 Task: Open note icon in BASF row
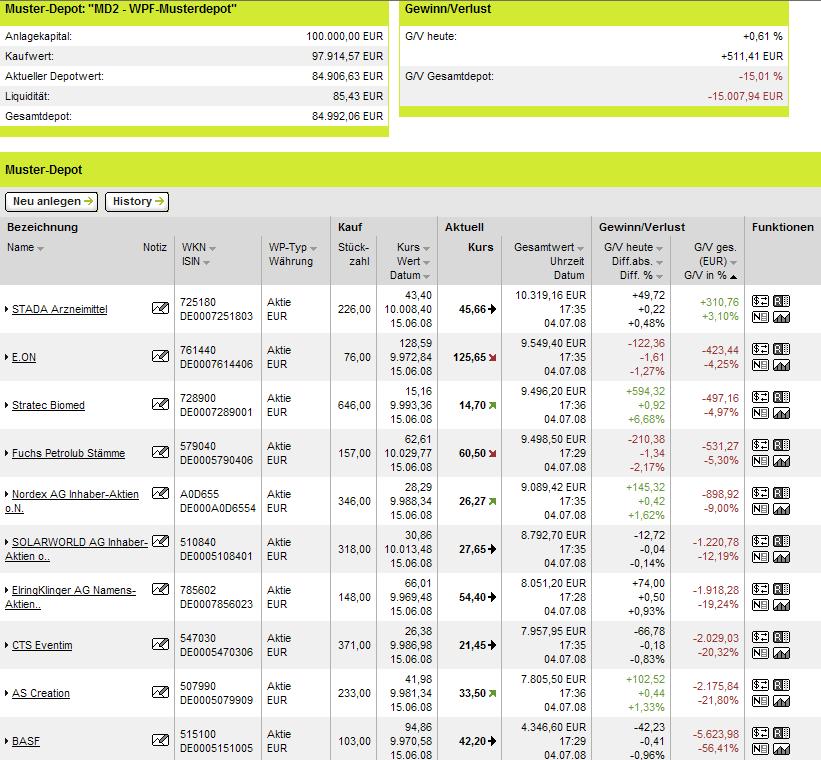160,740
